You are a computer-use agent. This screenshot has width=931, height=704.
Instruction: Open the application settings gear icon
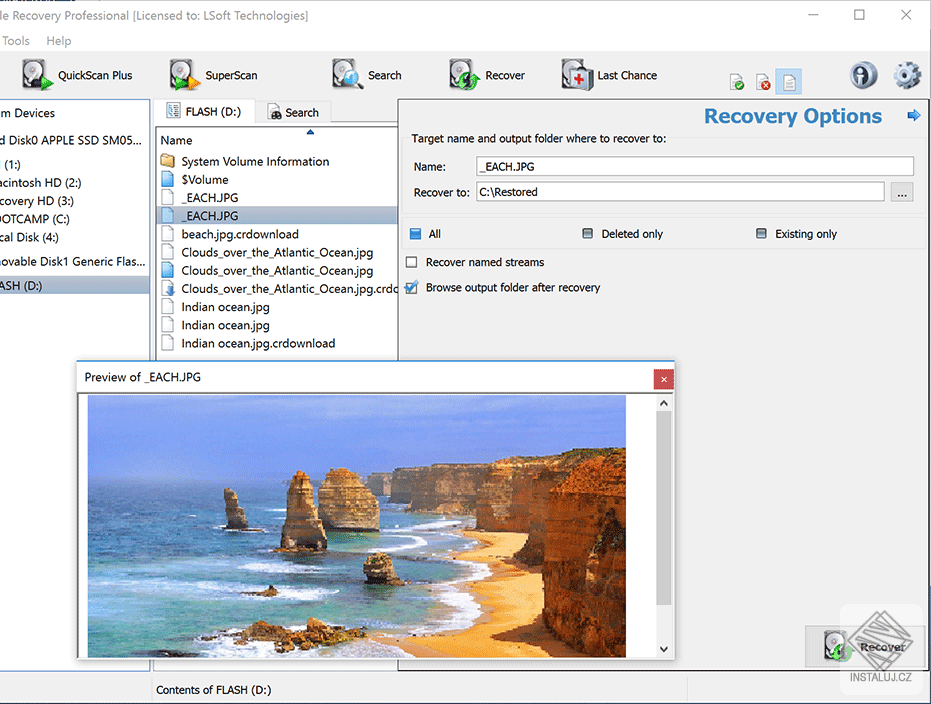(x=906, y=75)
